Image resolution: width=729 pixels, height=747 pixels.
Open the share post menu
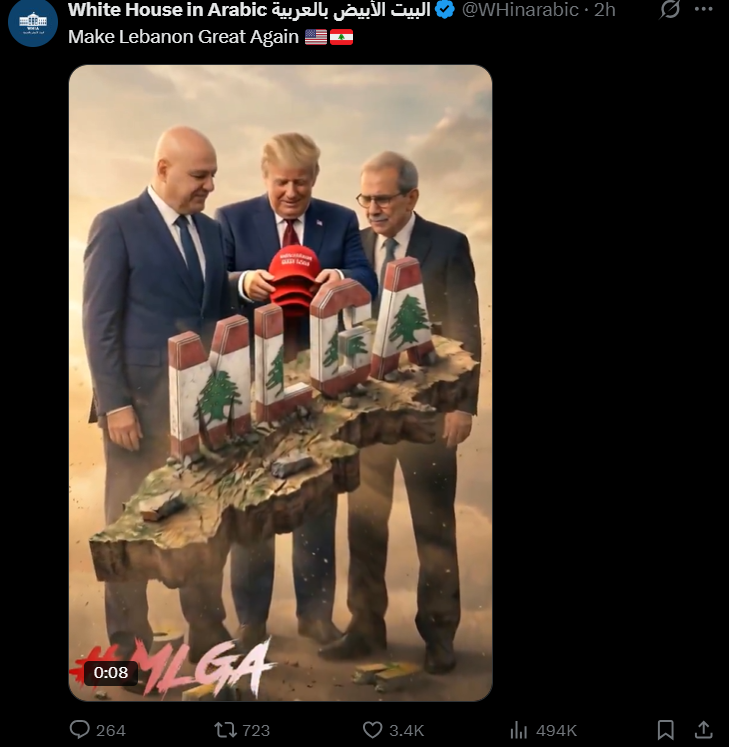tap(703, 729)
